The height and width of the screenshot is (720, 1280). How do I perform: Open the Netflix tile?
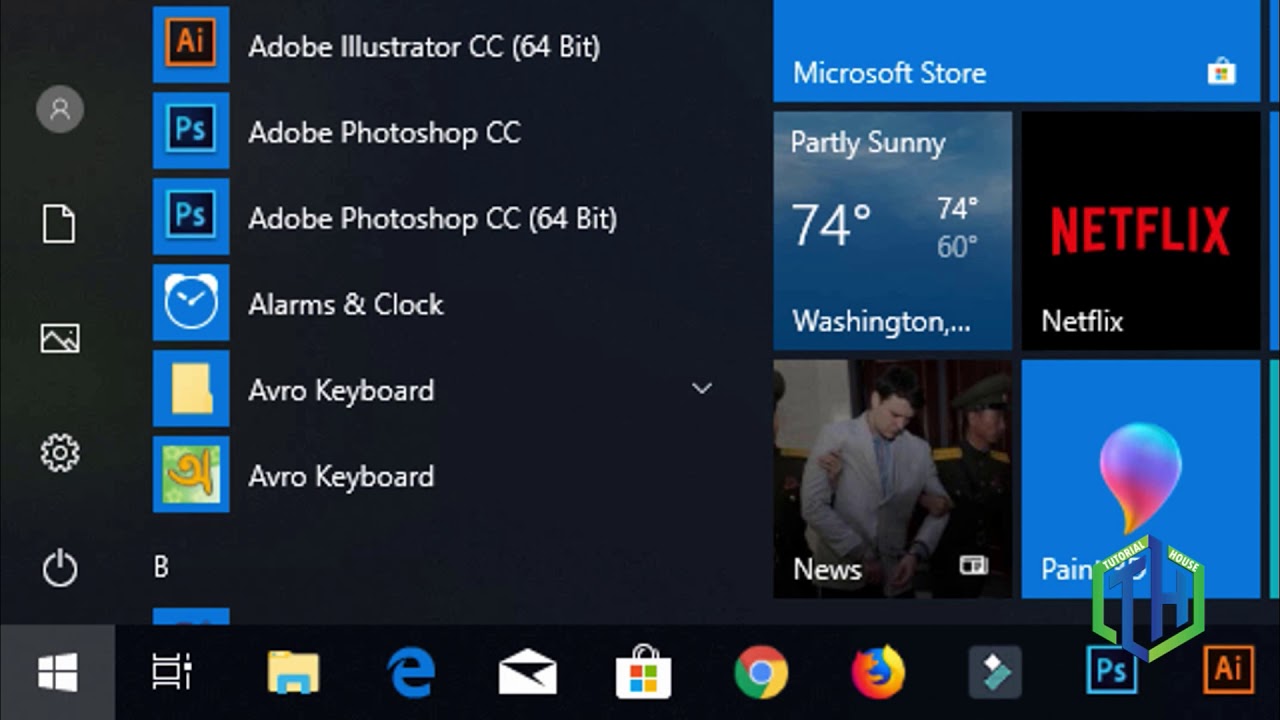(1141, 231)
